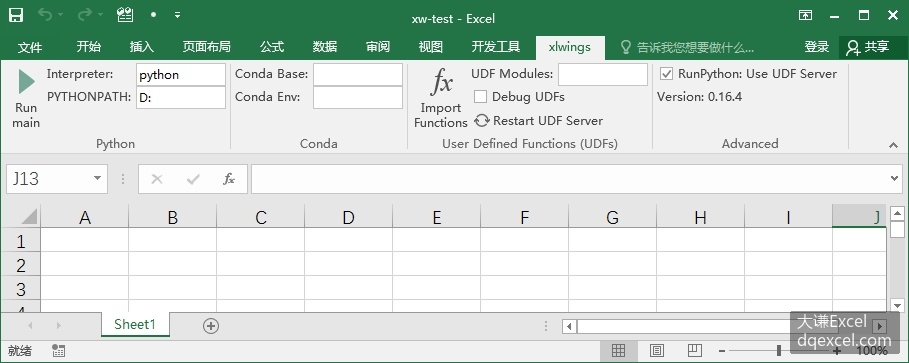Open the 文件 menu tab
909x363 pixels.
(x=30, y=47)
